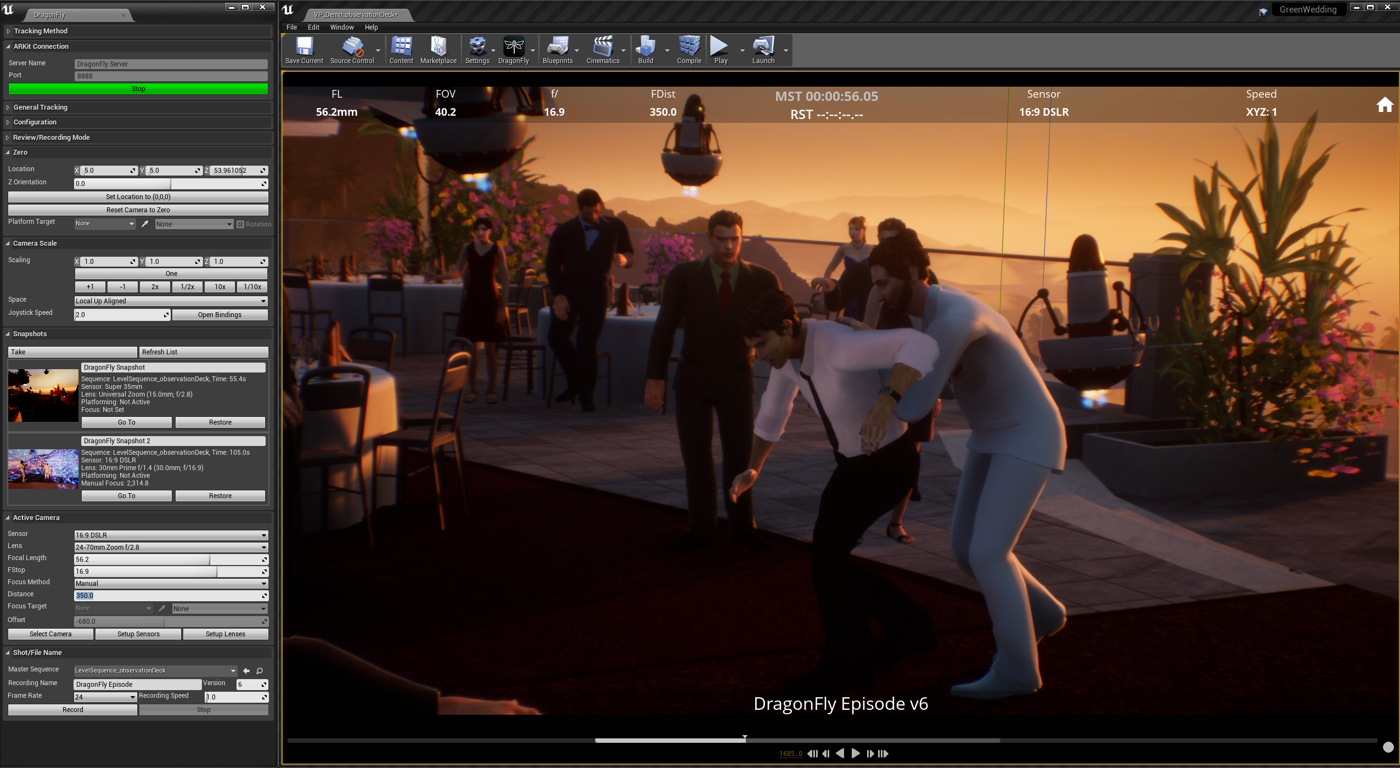Click the Recording Name field DragonFly Episode

pos(138,684)
